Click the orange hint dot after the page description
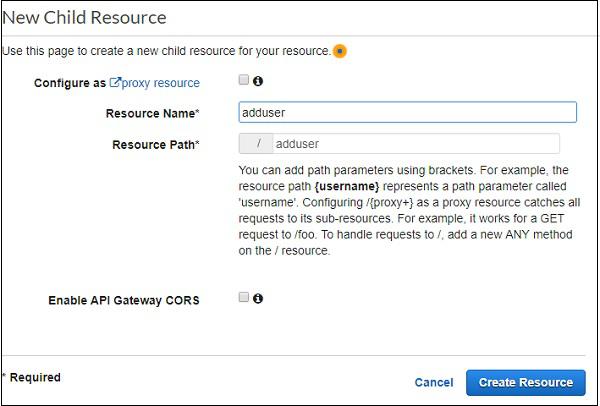The image size is (600, 406). pyautogui.click(x=340, y=51)
